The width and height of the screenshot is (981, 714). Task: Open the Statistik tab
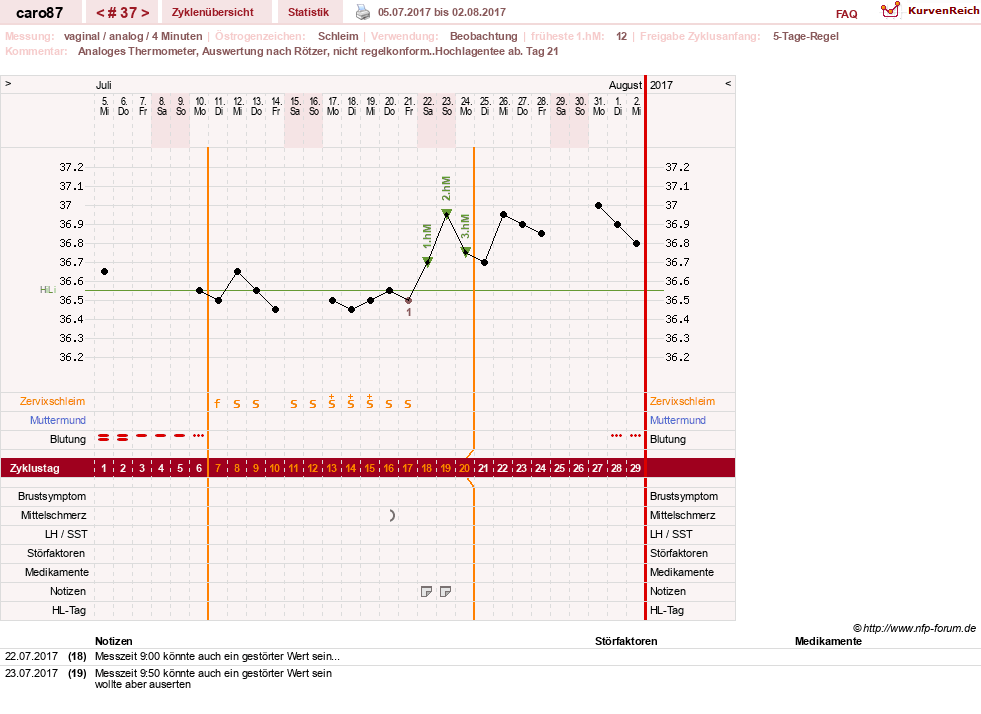(308, 12)
